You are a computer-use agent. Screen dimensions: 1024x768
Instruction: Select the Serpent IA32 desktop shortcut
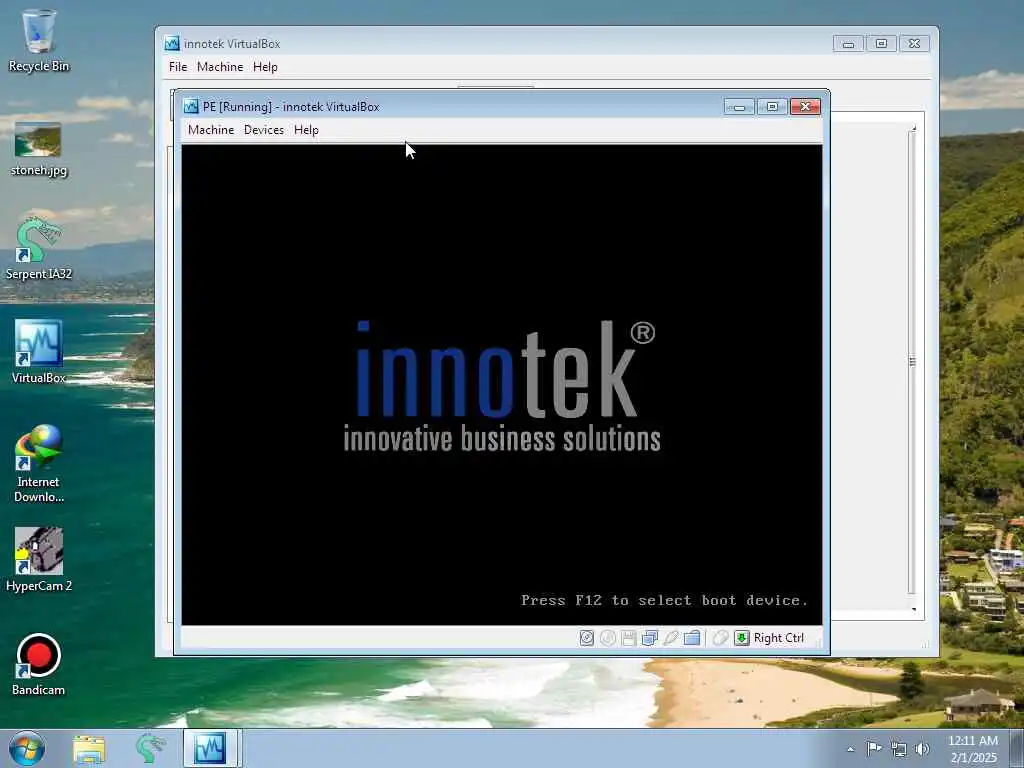39,249
